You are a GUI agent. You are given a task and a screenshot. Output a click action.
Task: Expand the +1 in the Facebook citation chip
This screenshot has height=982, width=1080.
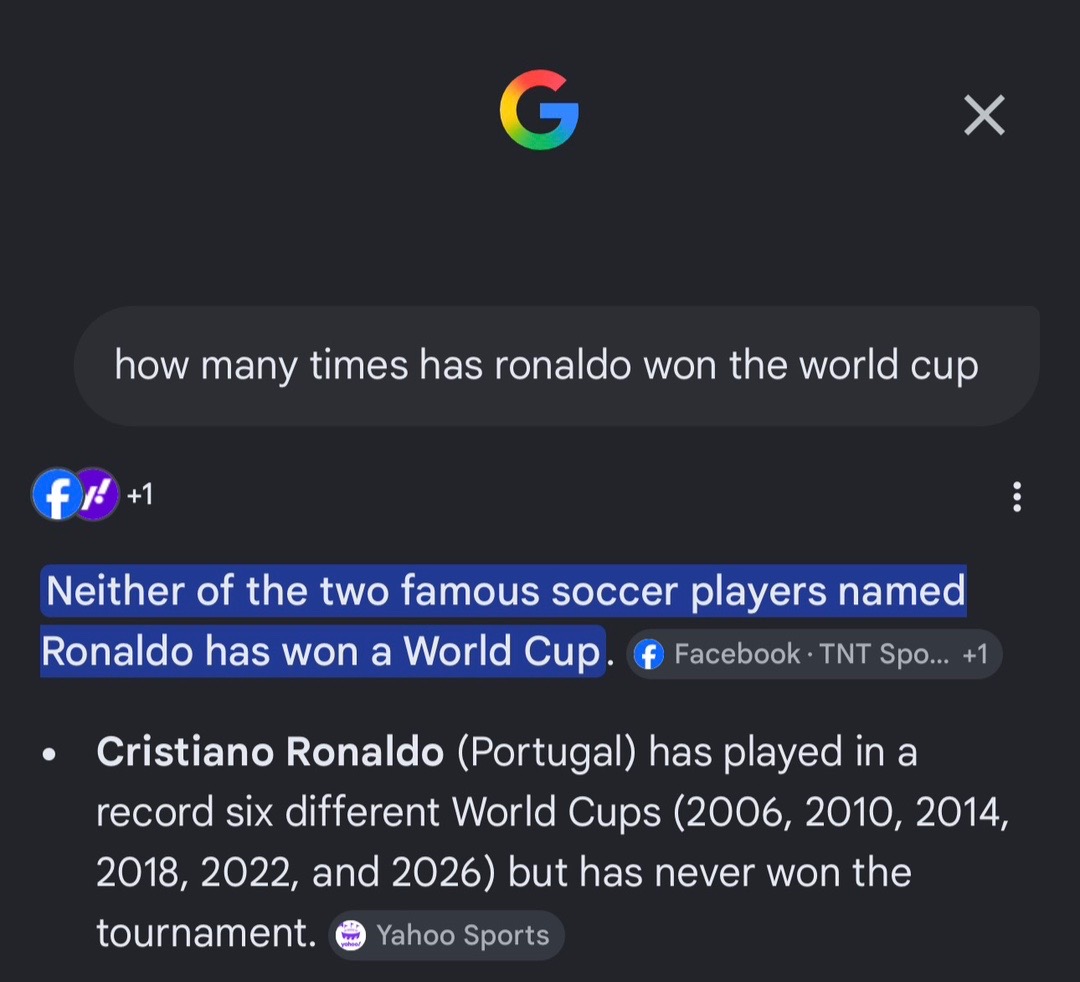pyautogui.click(x=975, y=654)
